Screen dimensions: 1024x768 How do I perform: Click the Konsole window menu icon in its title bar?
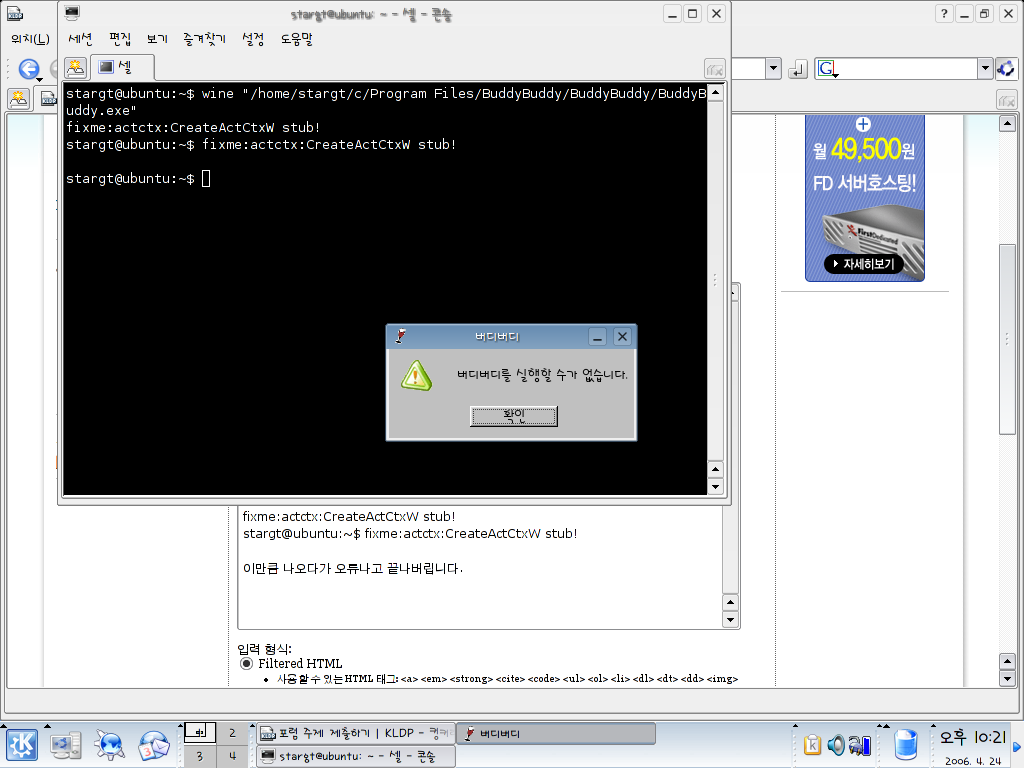click(72, 13)
